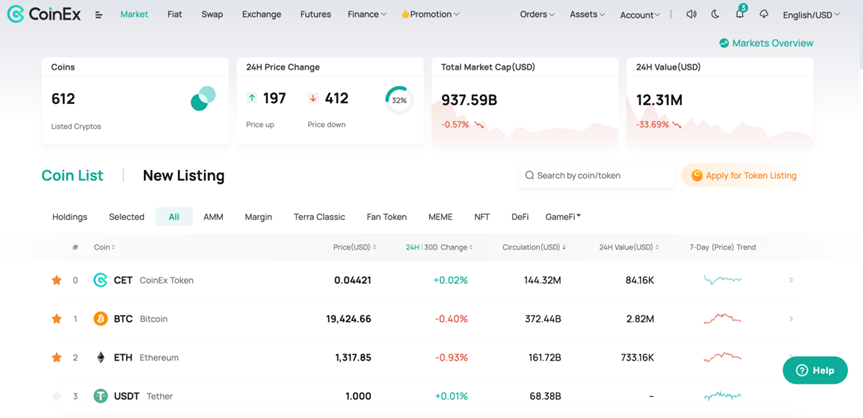Click the Markets Overview icon link

coord(766,43)
